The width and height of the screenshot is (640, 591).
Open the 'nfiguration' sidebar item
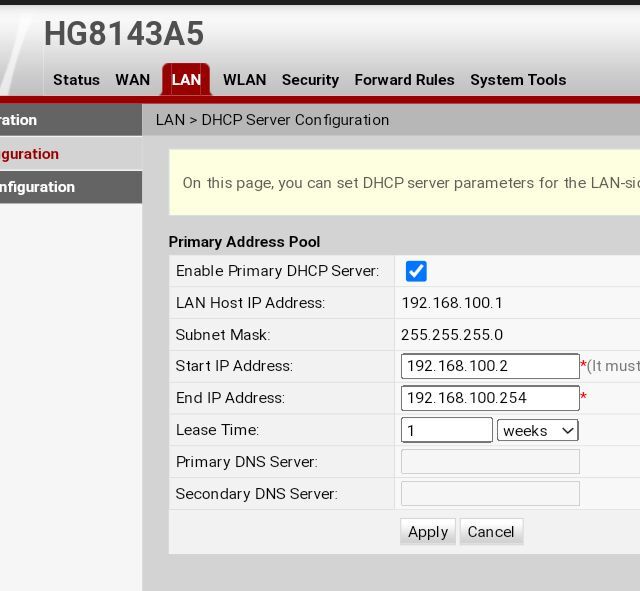click(x=71, y=187)
